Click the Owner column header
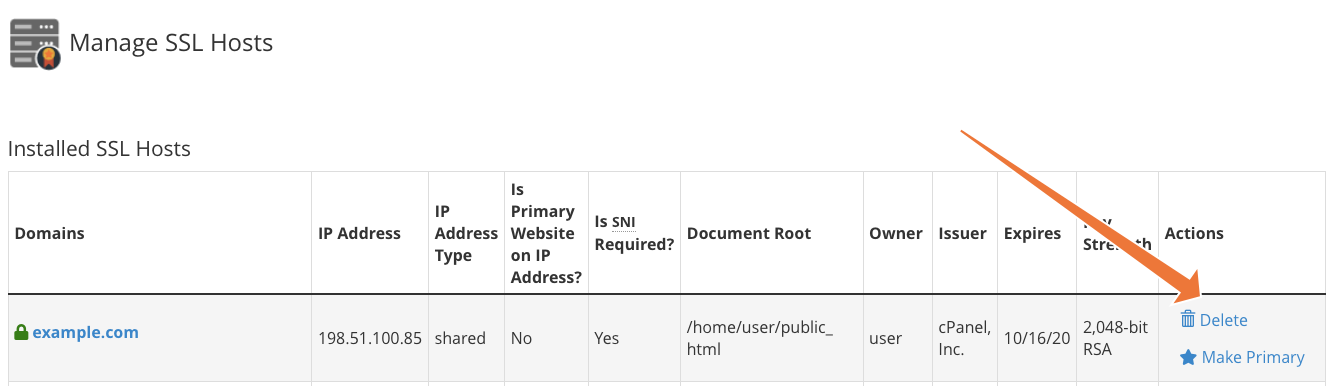 [896, 233]
